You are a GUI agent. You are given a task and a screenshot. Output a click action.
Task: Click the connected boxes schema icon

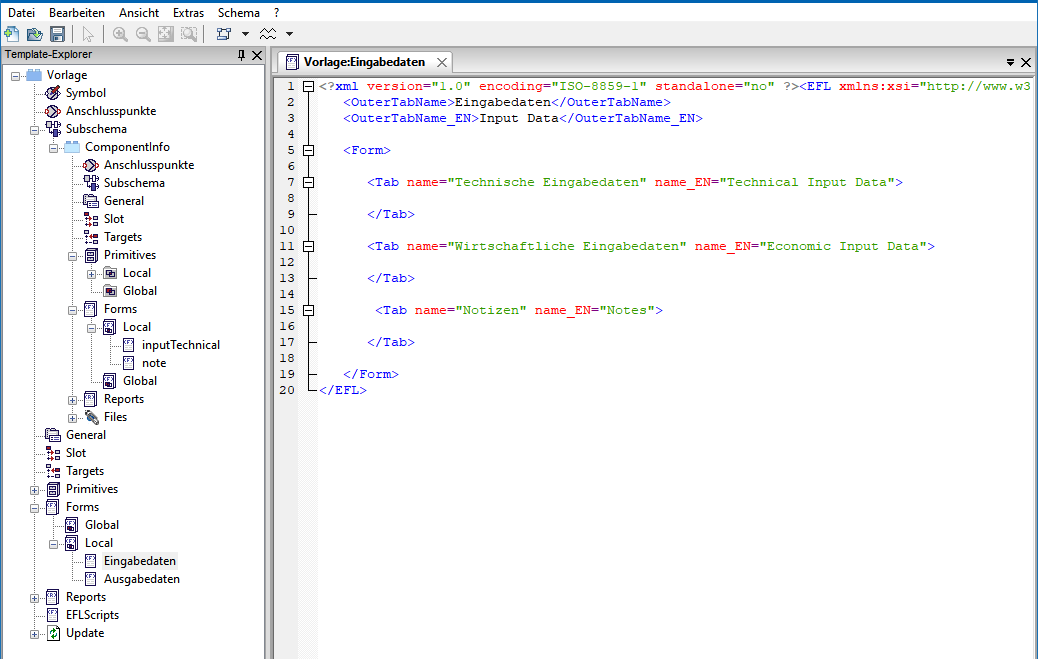coord(224,34)
